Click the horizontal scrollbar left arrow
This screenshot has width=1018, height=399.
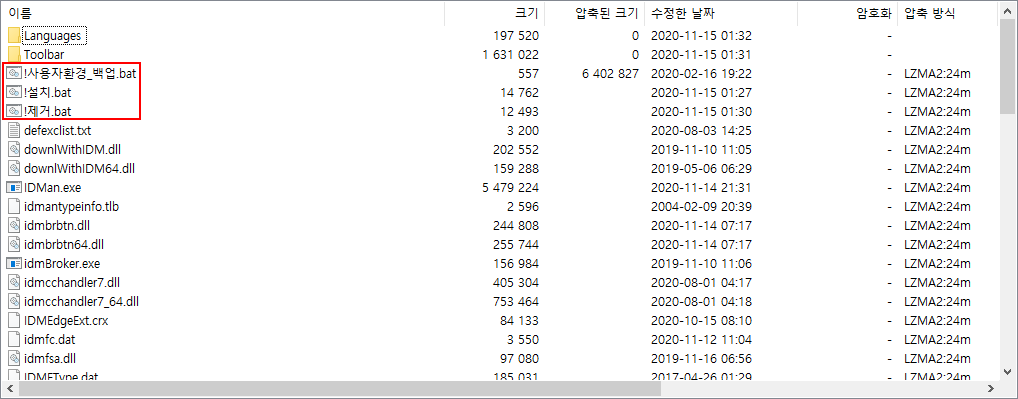click(x=9, y=389)
